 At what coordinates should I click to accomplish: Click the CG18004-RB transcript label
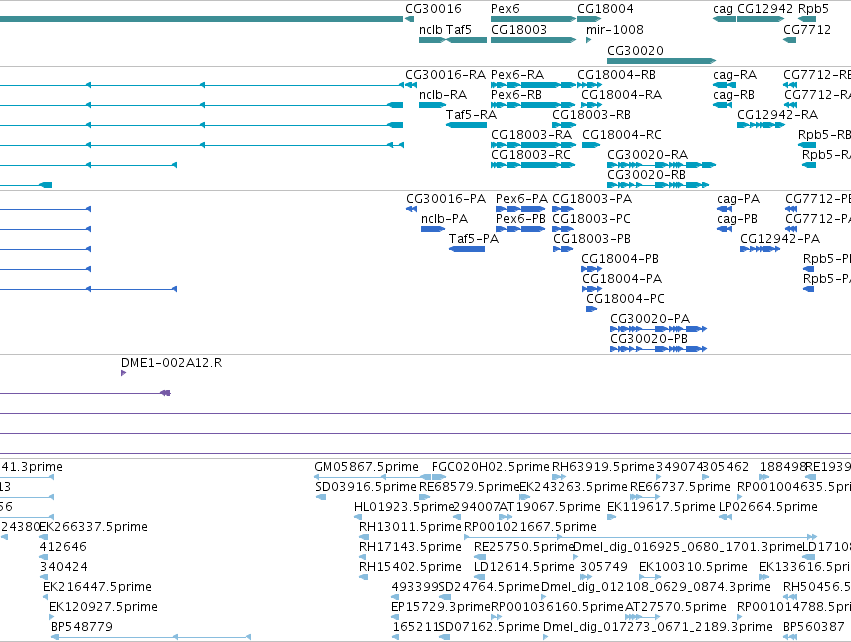(x=617, y=75)
